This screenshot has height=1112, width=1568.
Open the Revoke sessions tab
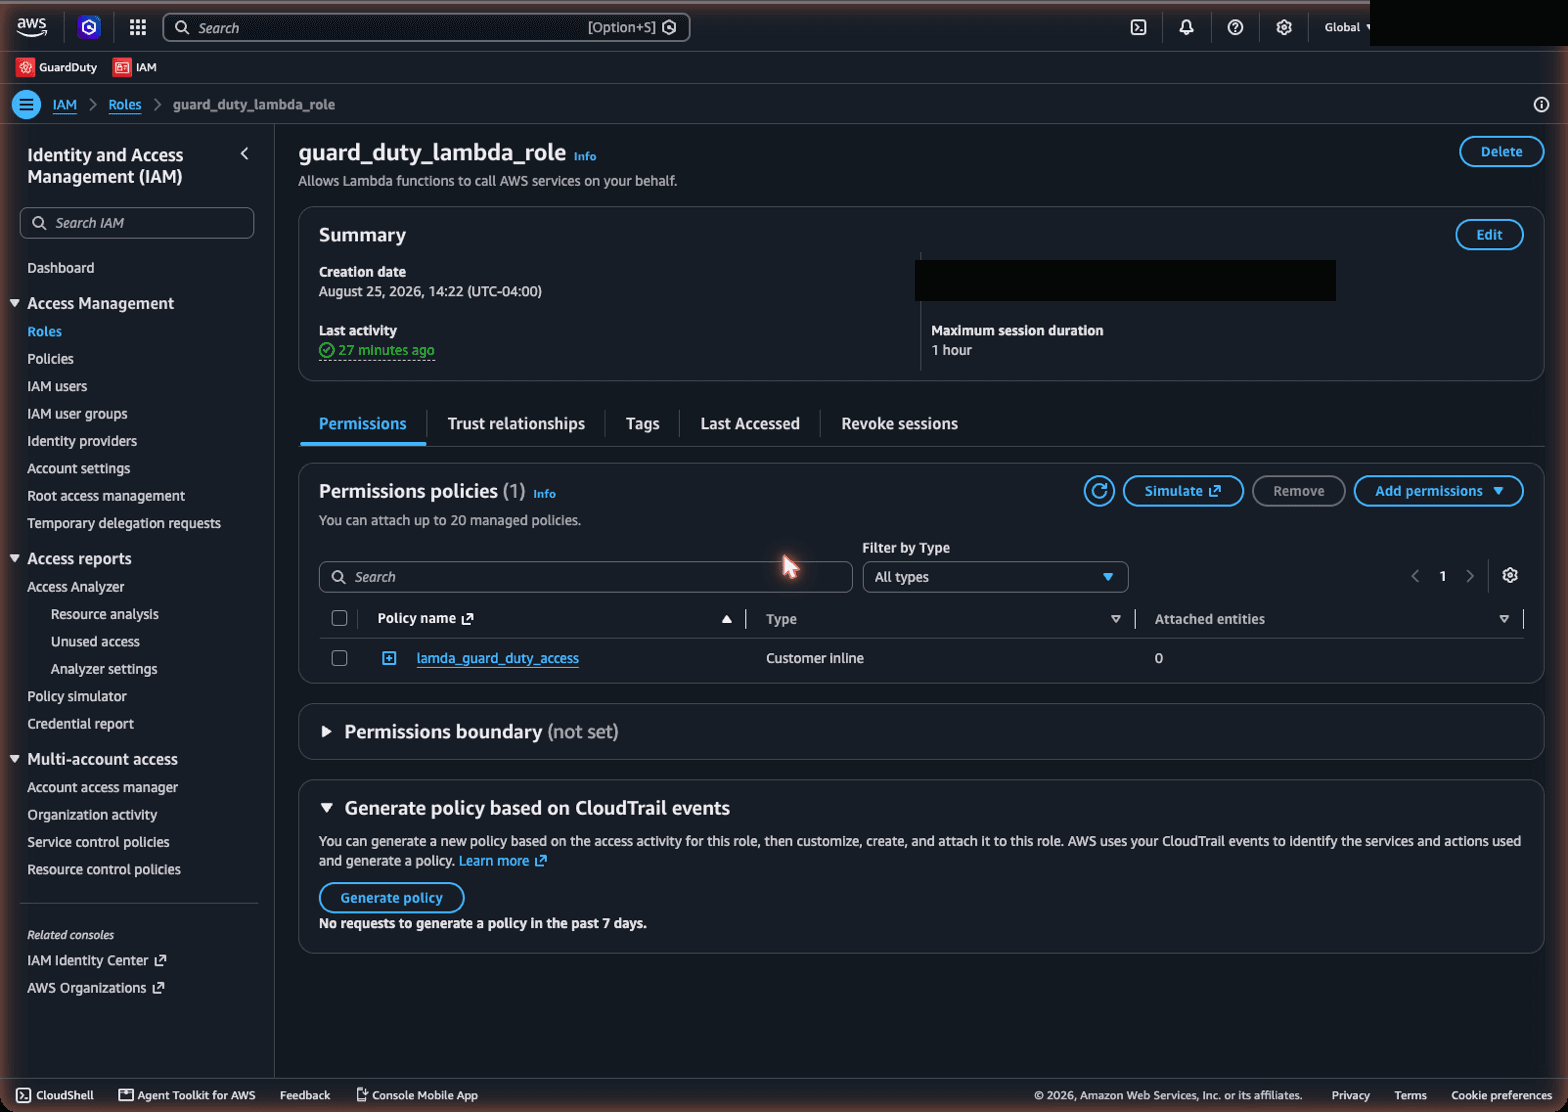[x=899, y=424]
